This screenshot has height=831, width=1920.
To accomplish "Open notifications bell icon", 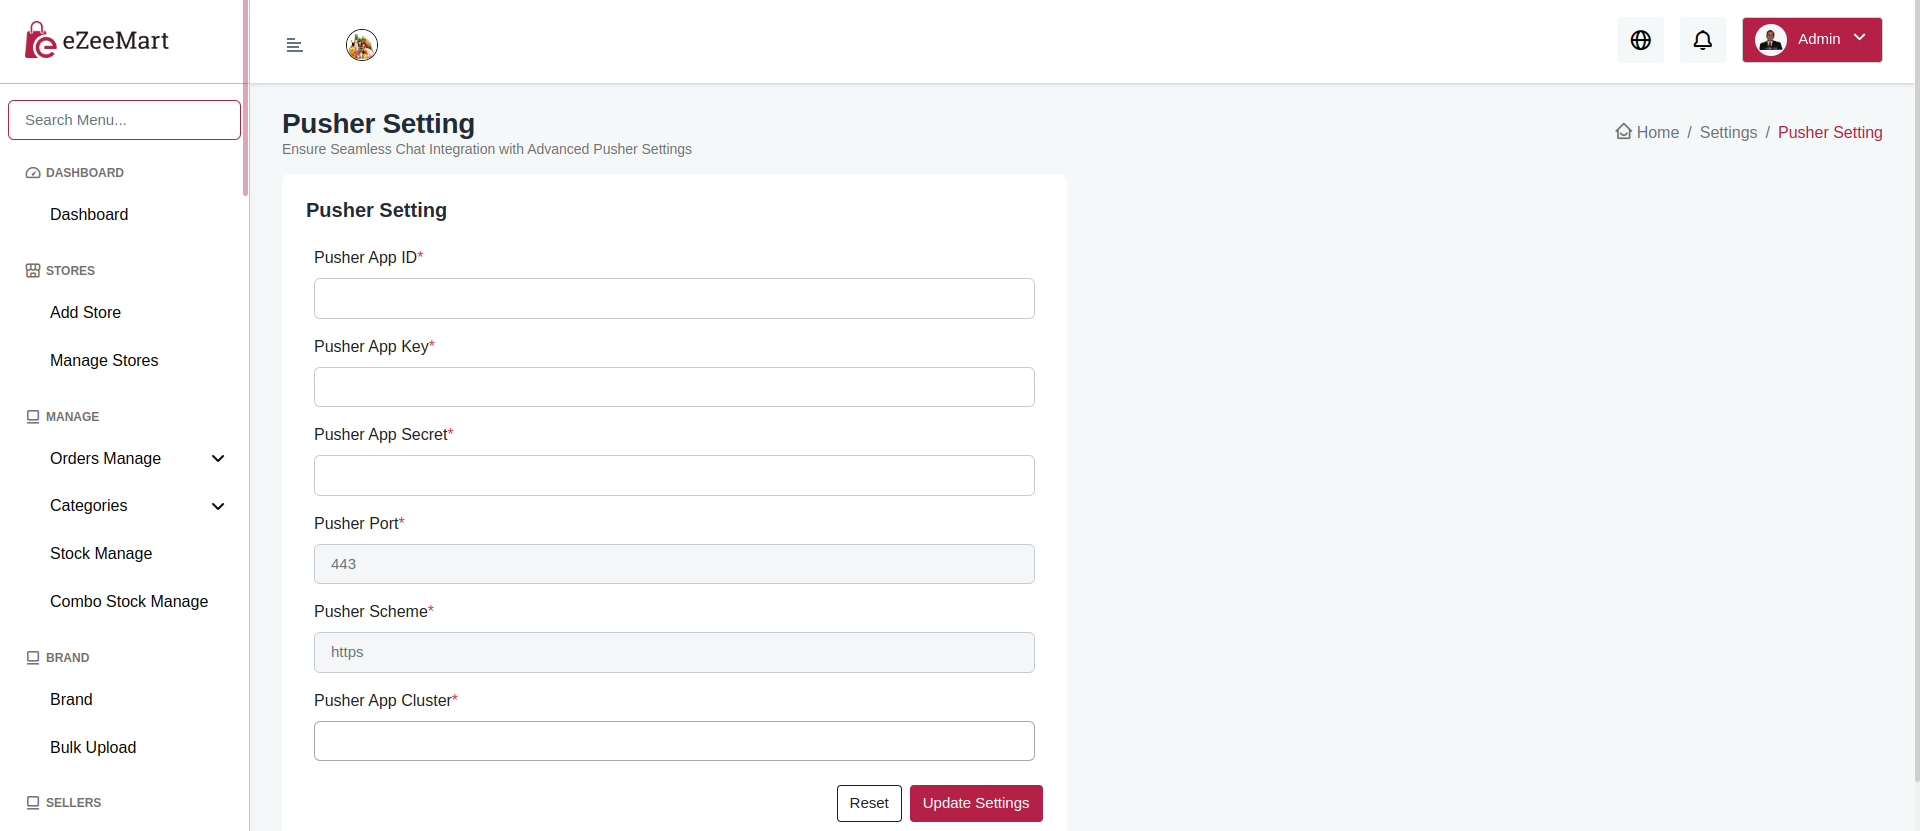I will [x=1702, y=40].
